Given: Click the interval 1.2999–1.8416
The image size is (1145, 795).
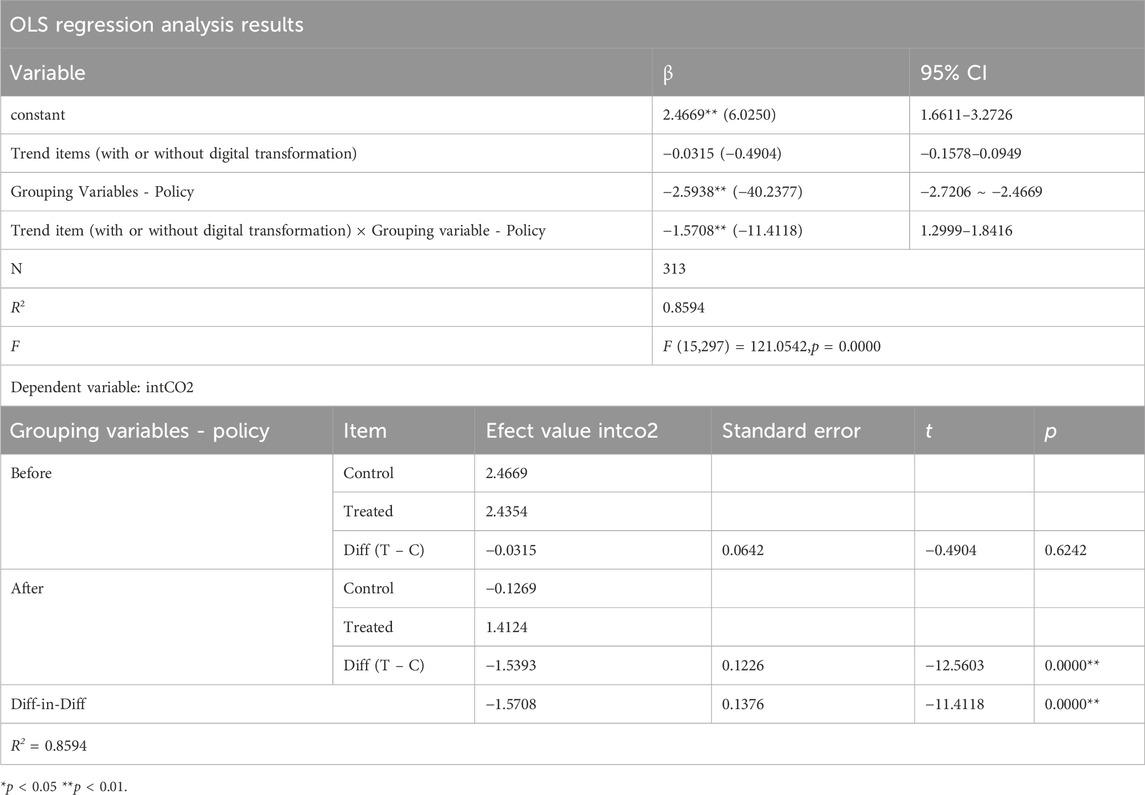Looking at the screenshot, I should tap(966, 231).
